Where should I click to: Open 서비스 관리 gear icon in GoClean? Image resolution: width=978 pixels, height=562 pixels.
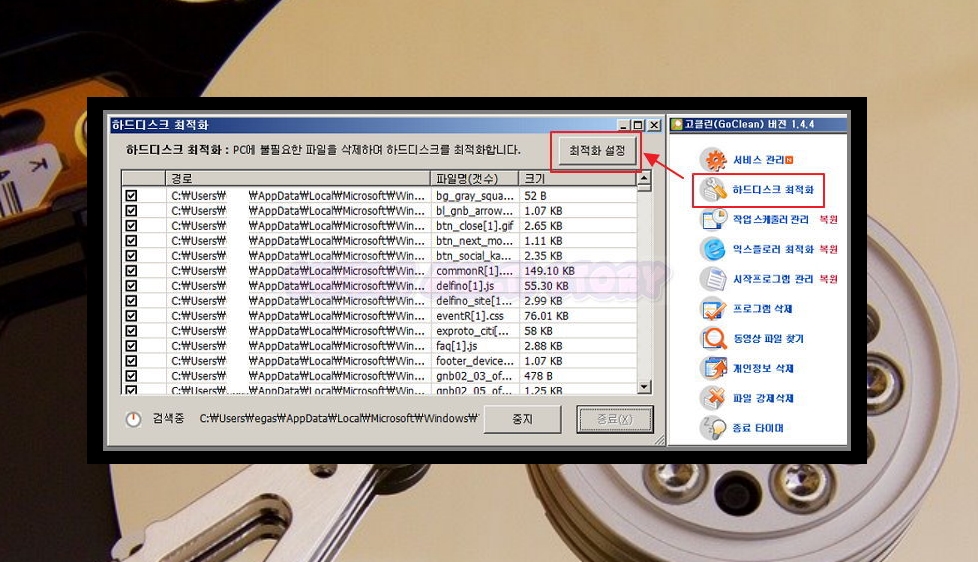713,160
